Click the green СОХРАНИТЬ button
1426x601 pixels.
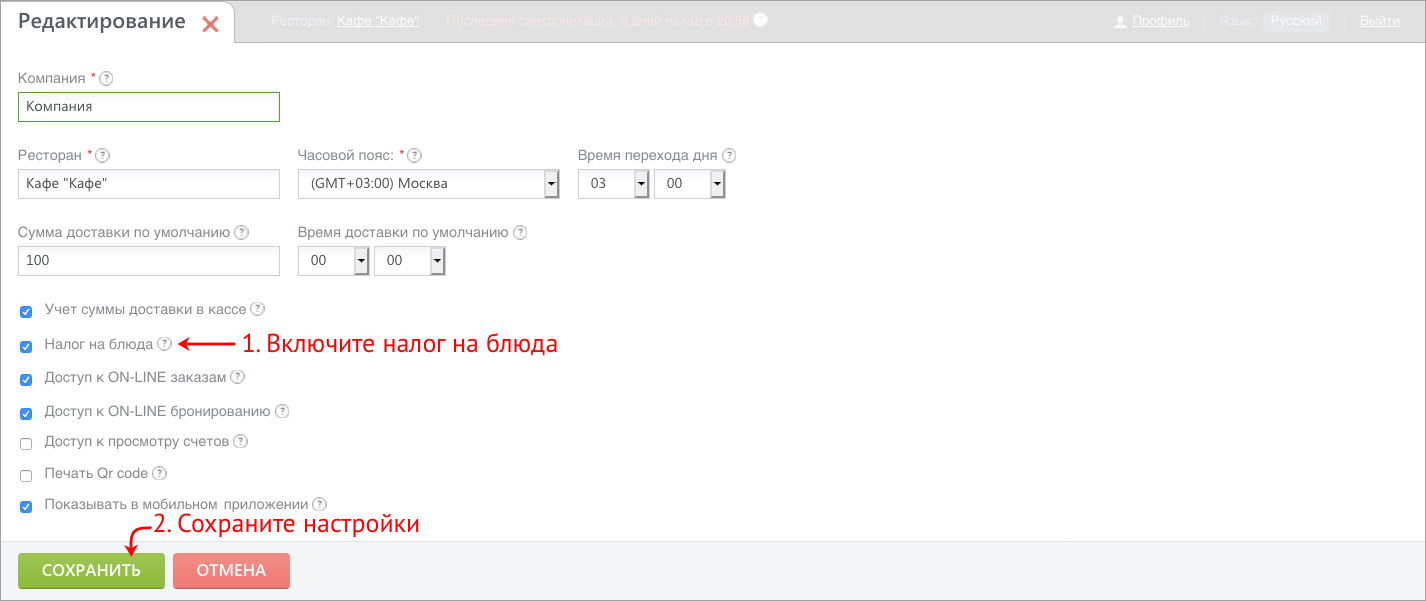(x=91, y=571)
